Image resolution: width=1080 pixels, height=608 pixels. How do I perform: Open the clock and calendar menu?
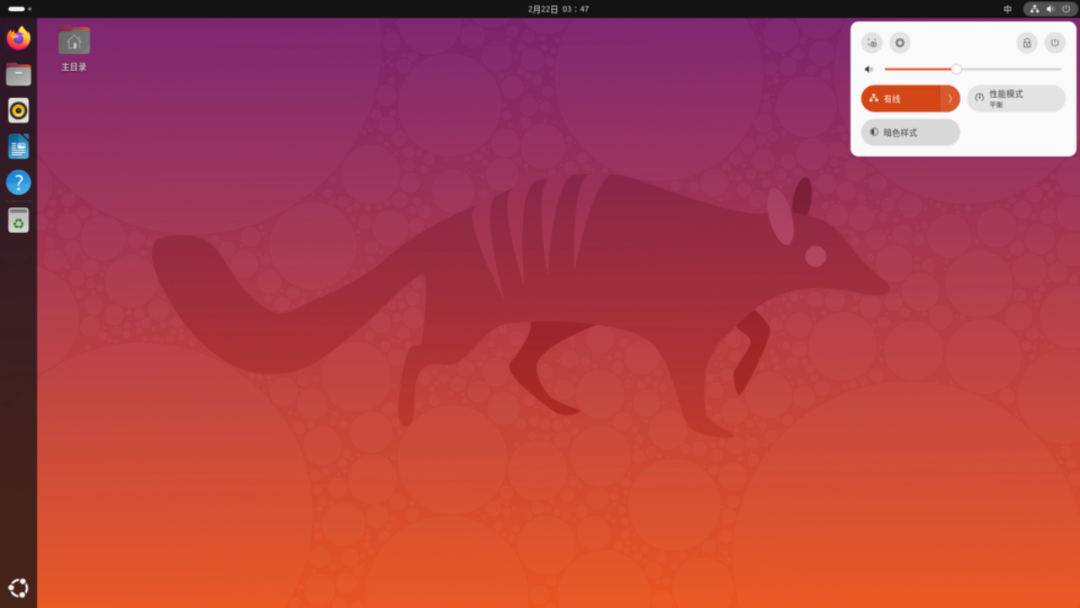pos(558,9)
